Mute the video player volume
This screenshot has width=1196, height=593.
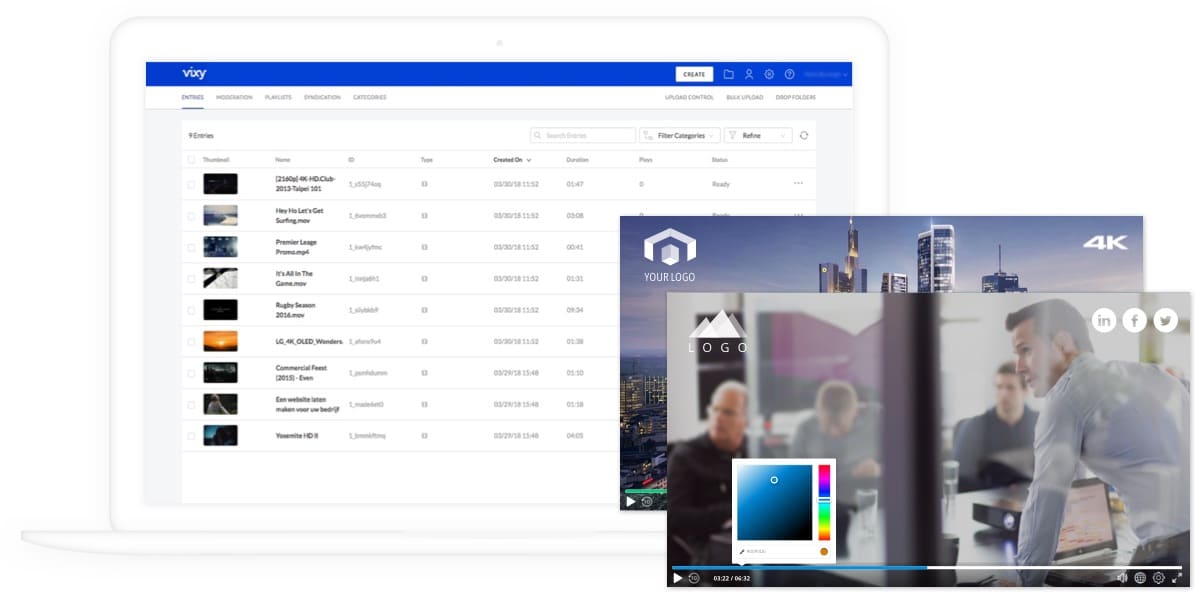click(1122, 577)
